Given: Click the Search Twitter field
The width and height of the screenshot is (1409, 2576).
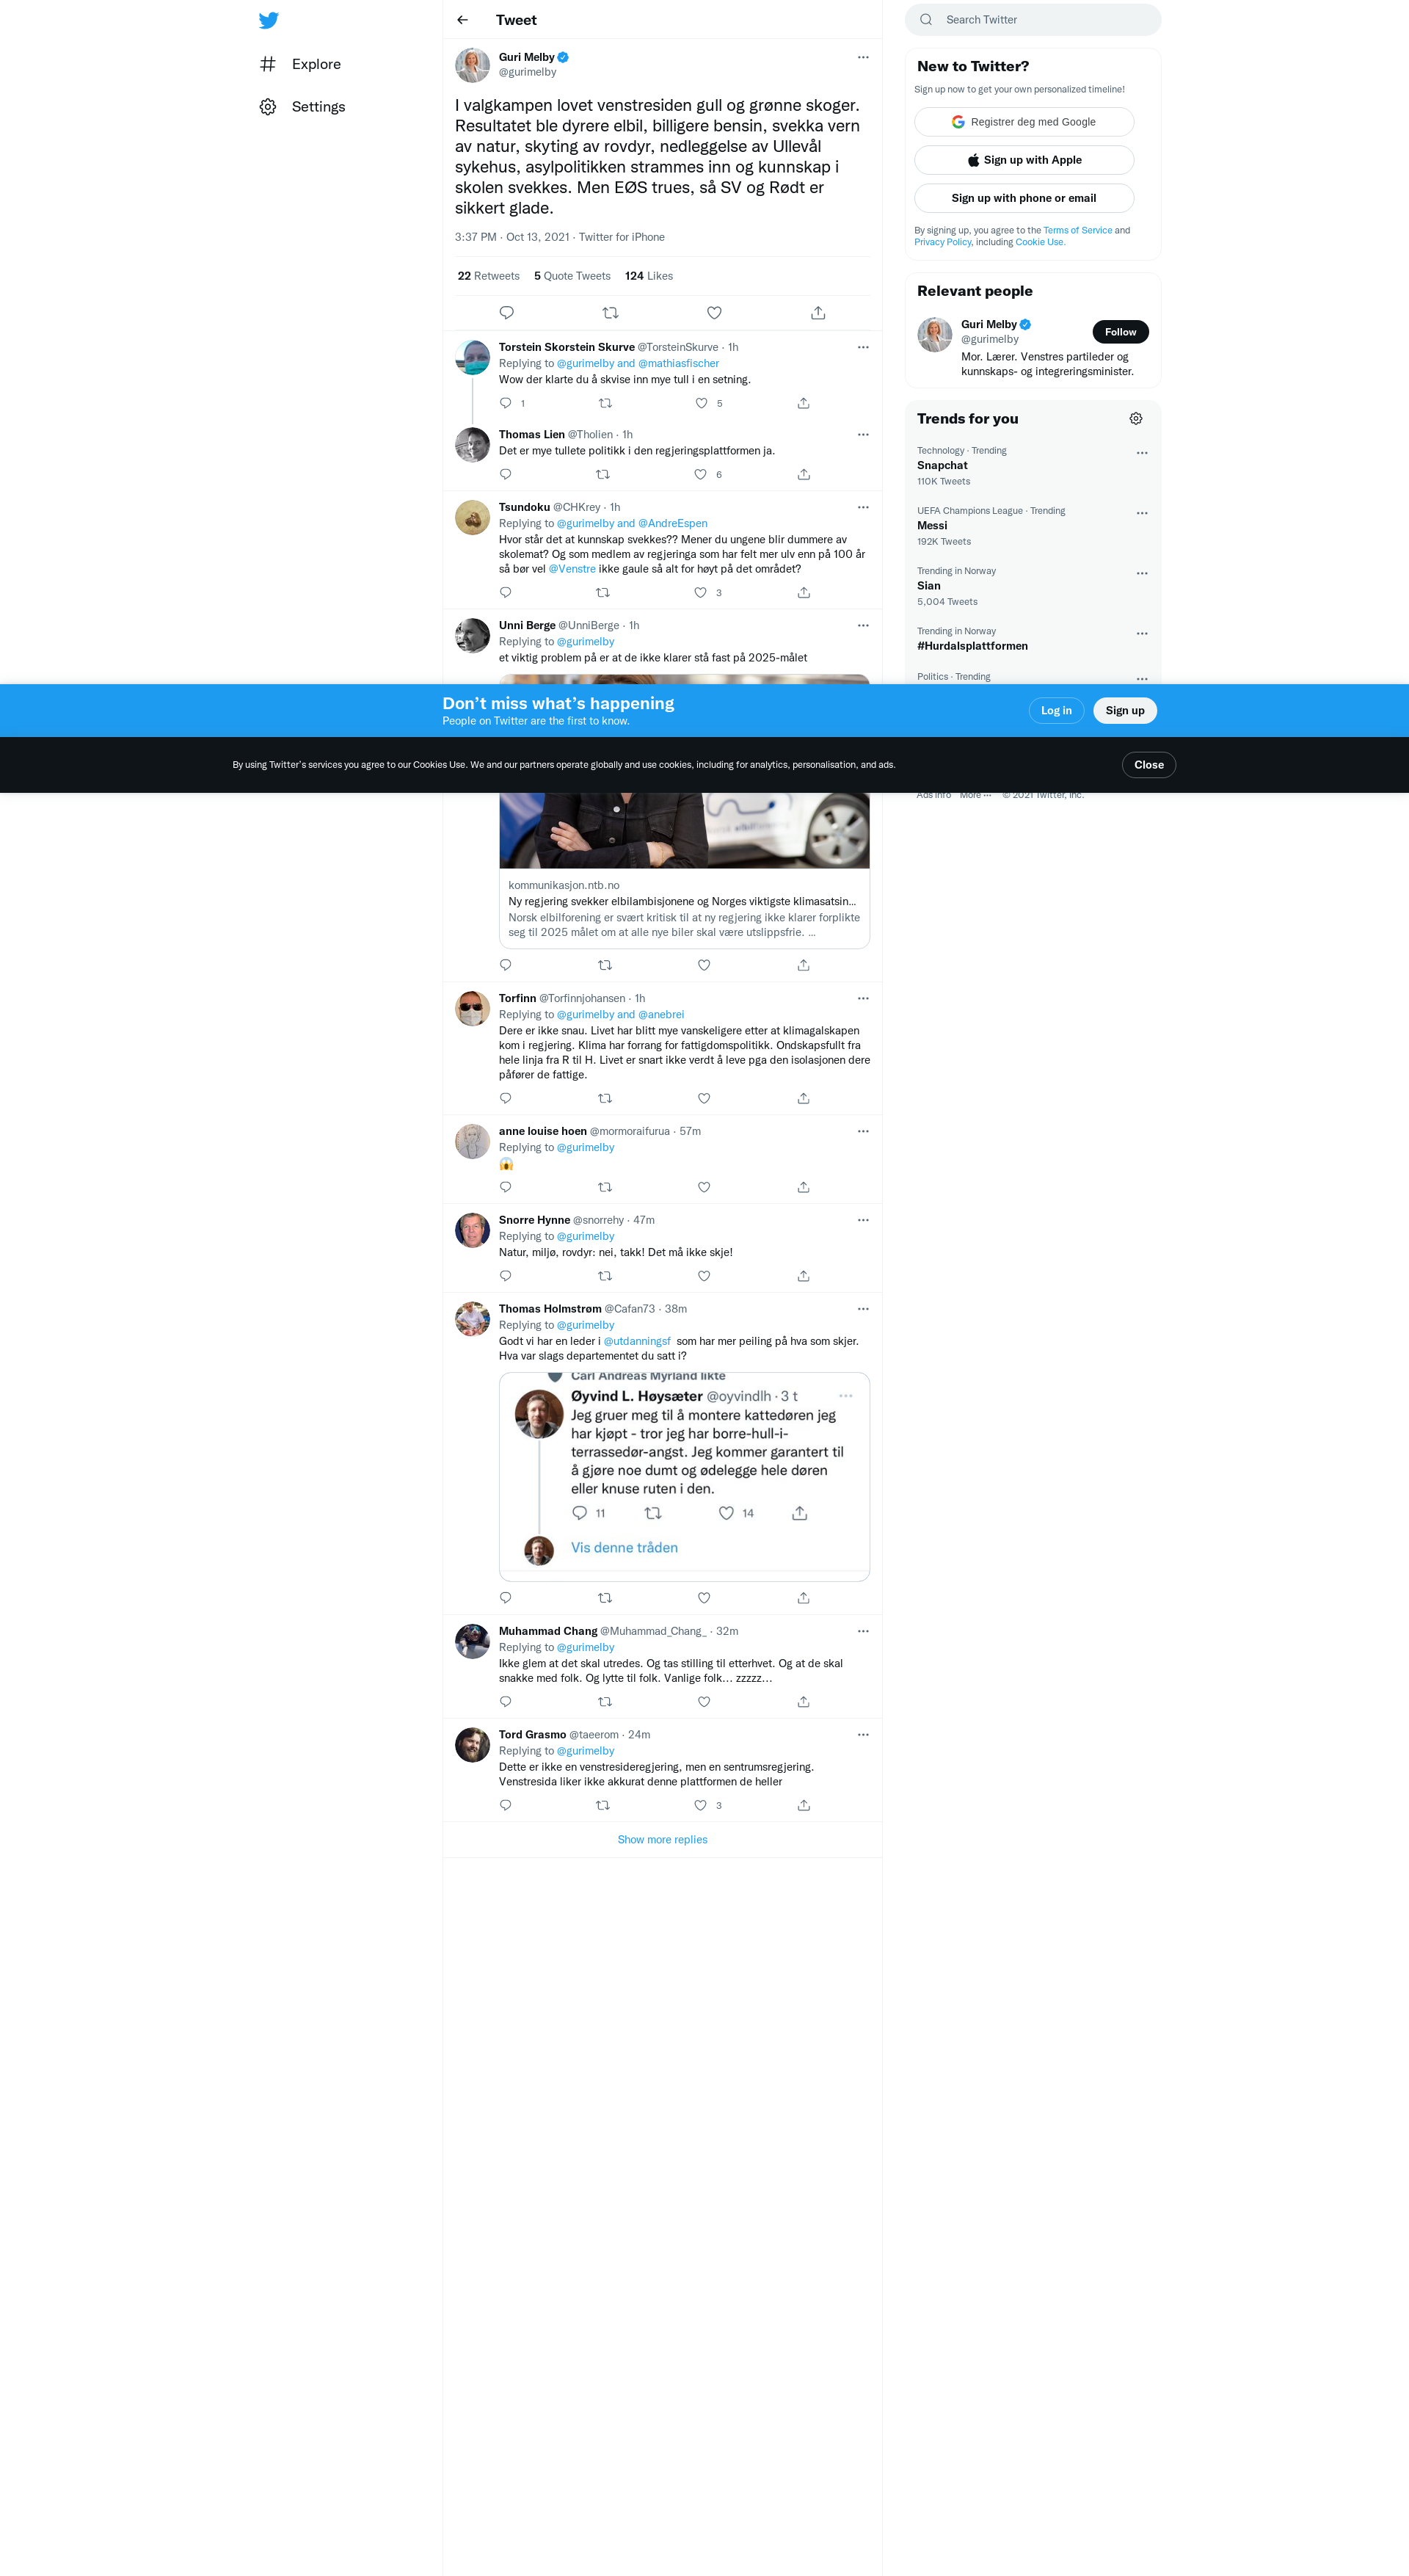Looking at the screenshot, I should coord(1040,20).
